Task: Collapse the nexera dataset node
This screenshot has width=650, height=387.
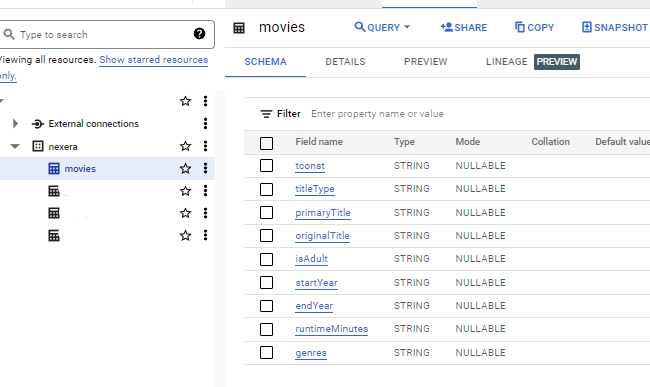Action: click(x=15, y=146)
